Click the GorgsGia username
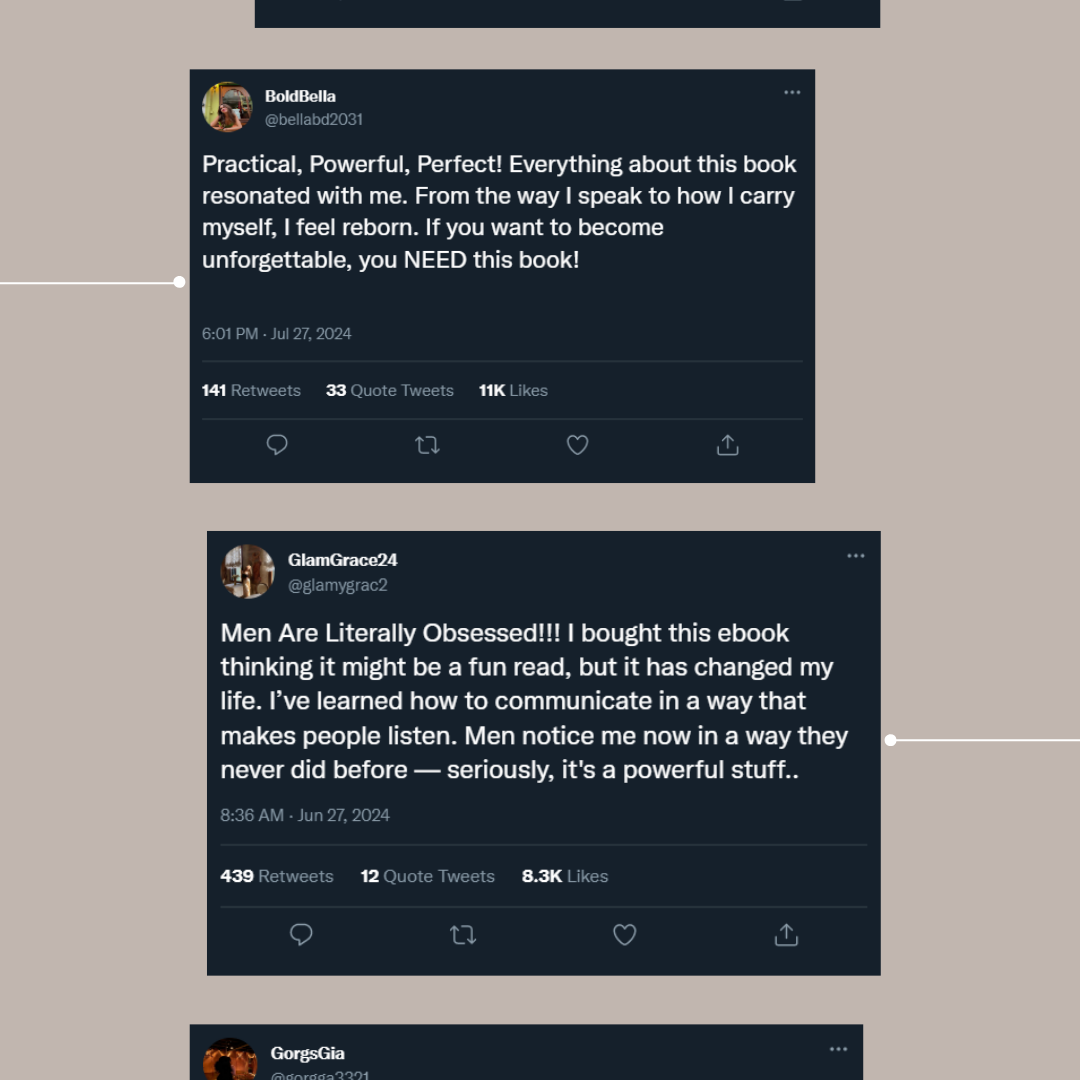This screenshot has height=1080, width=1080. [307, 1054]
